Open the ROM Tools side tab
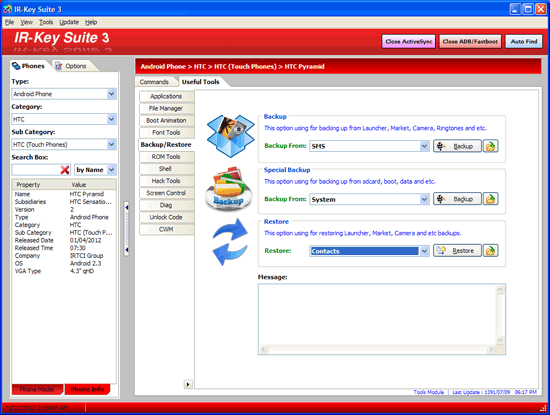 point(166,157)
